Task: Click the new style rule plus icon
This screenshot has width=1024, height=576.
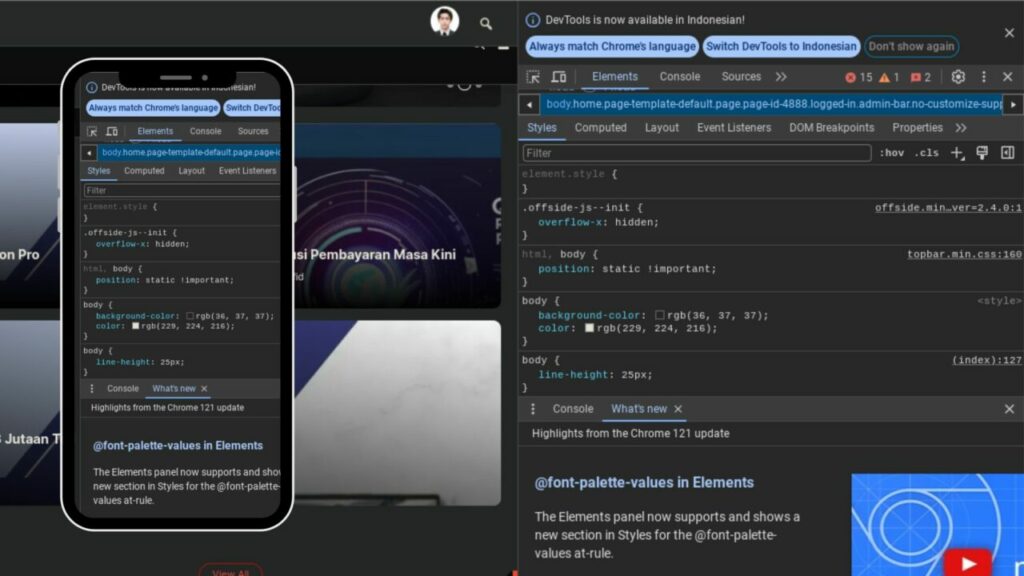Action: (956, 152)
